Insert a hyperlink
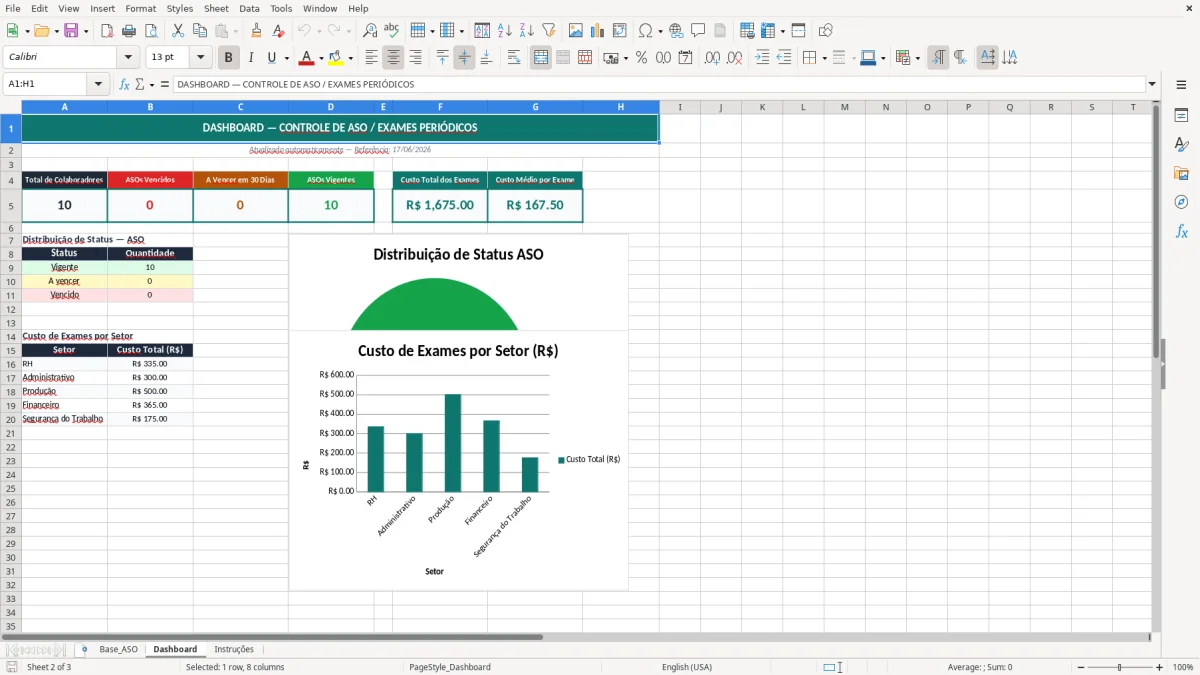1200x675 pixels. [676, 31]
